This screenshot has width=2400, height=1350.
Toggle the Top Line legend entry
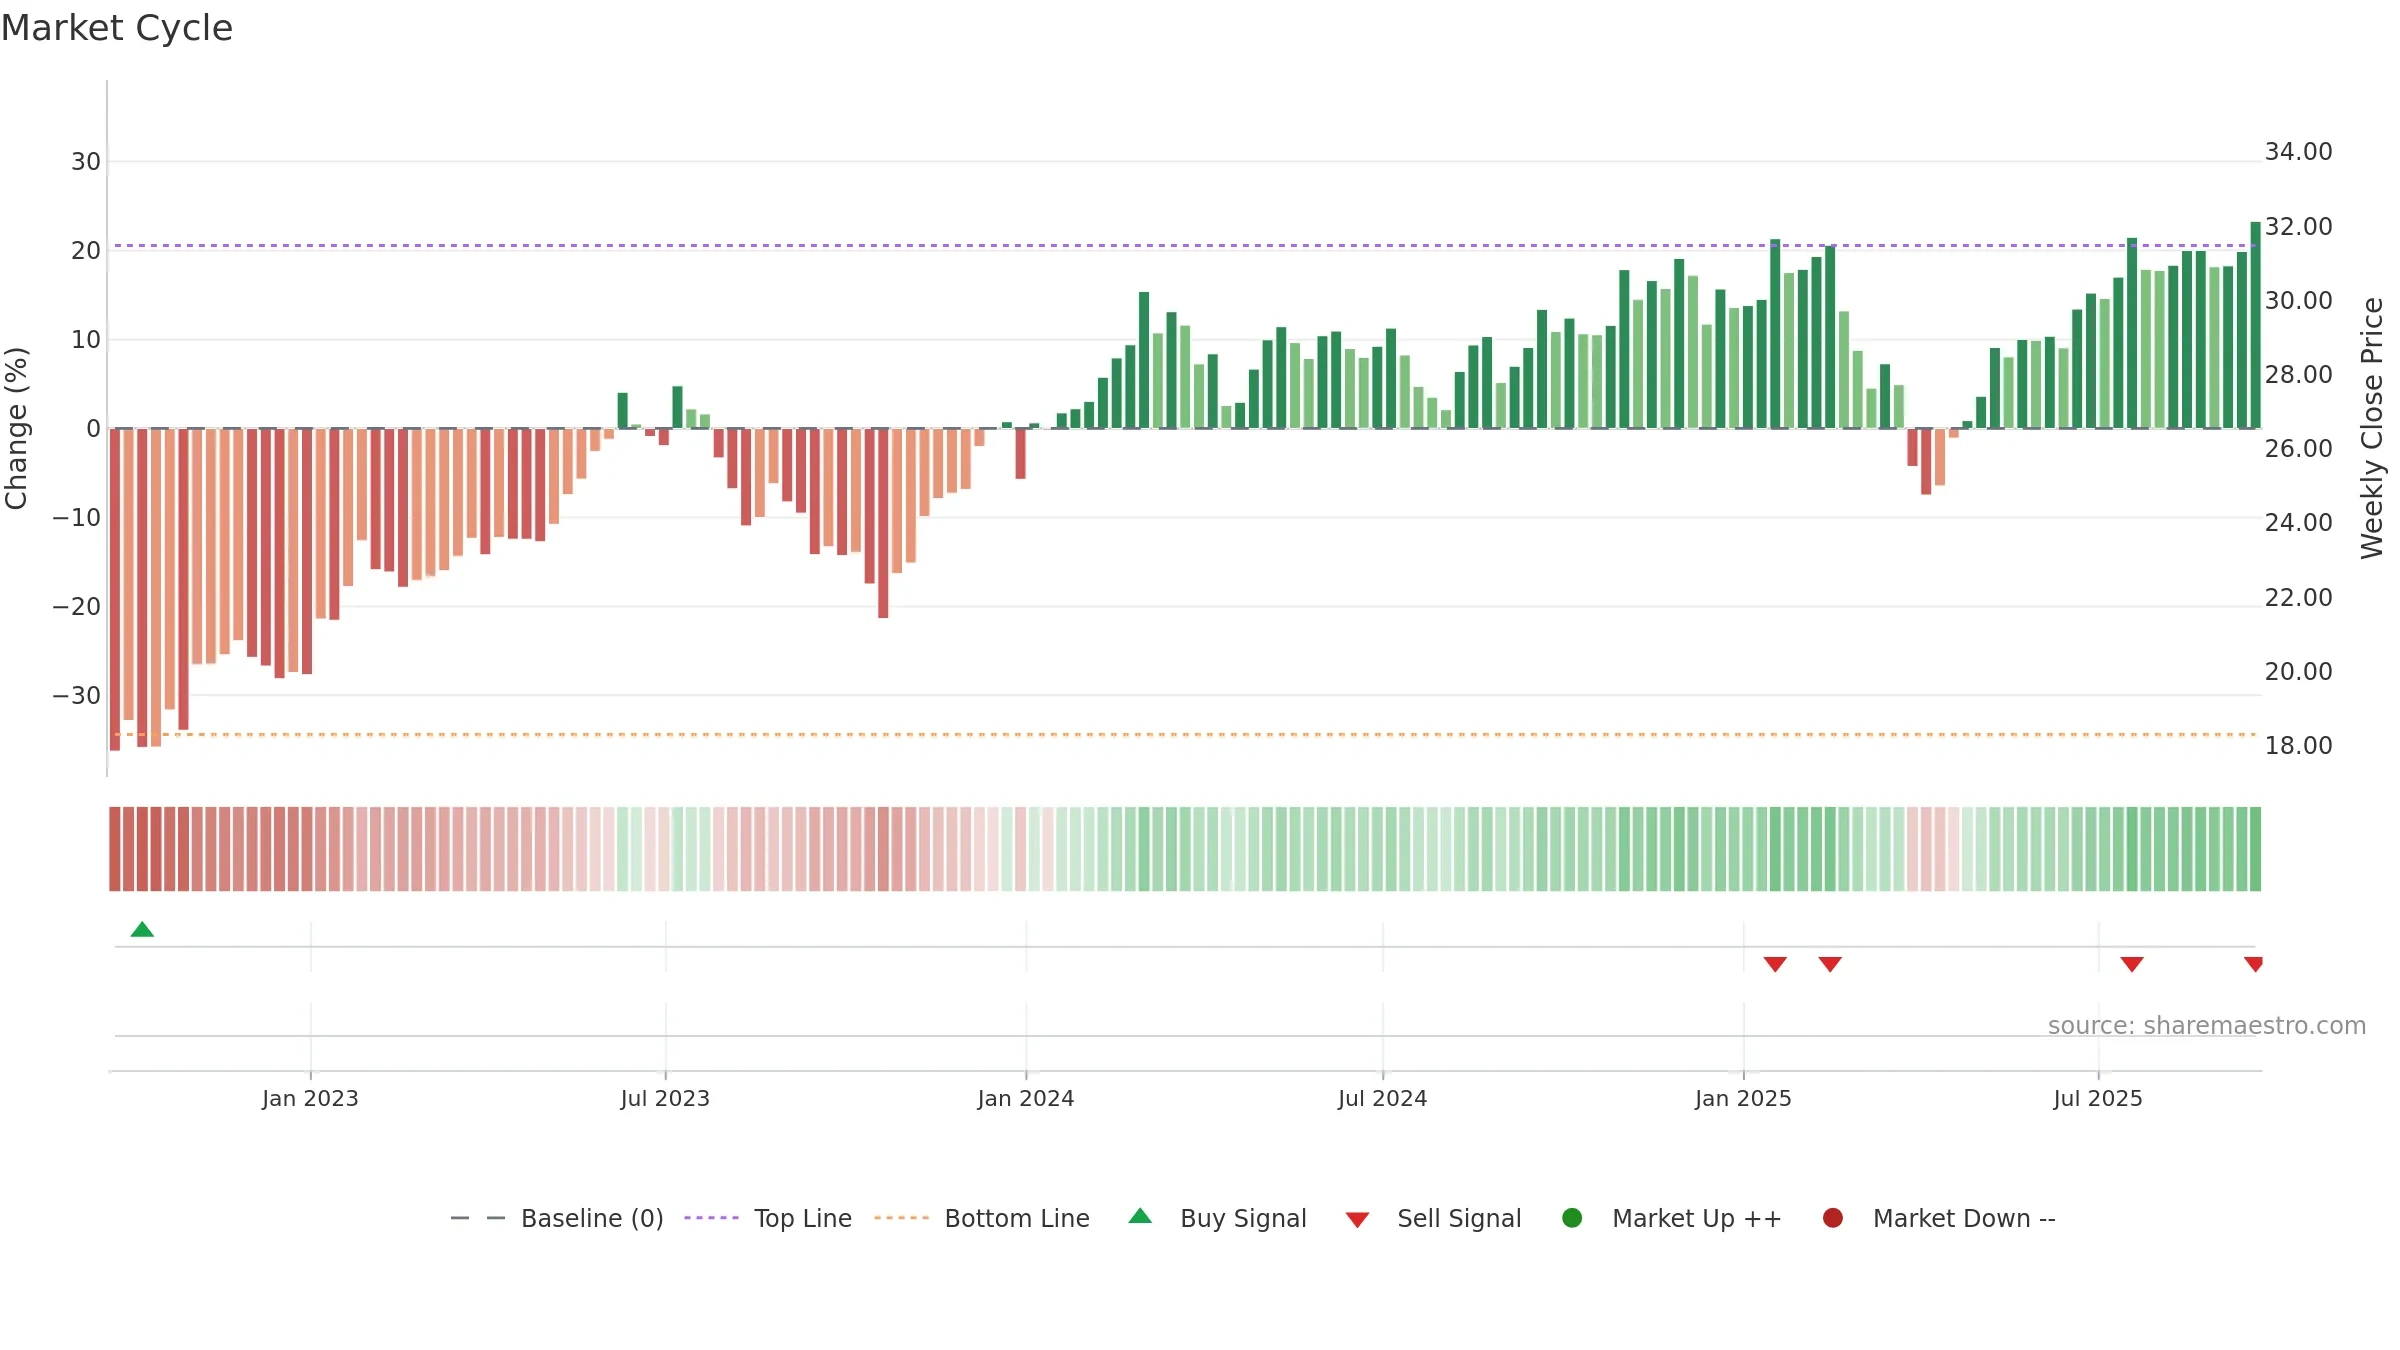point(768,1218)
